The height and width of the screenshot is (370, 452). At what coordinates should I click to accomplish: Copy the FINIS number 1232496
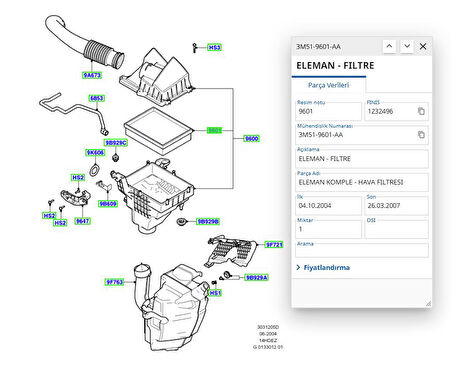coord(421,111)
